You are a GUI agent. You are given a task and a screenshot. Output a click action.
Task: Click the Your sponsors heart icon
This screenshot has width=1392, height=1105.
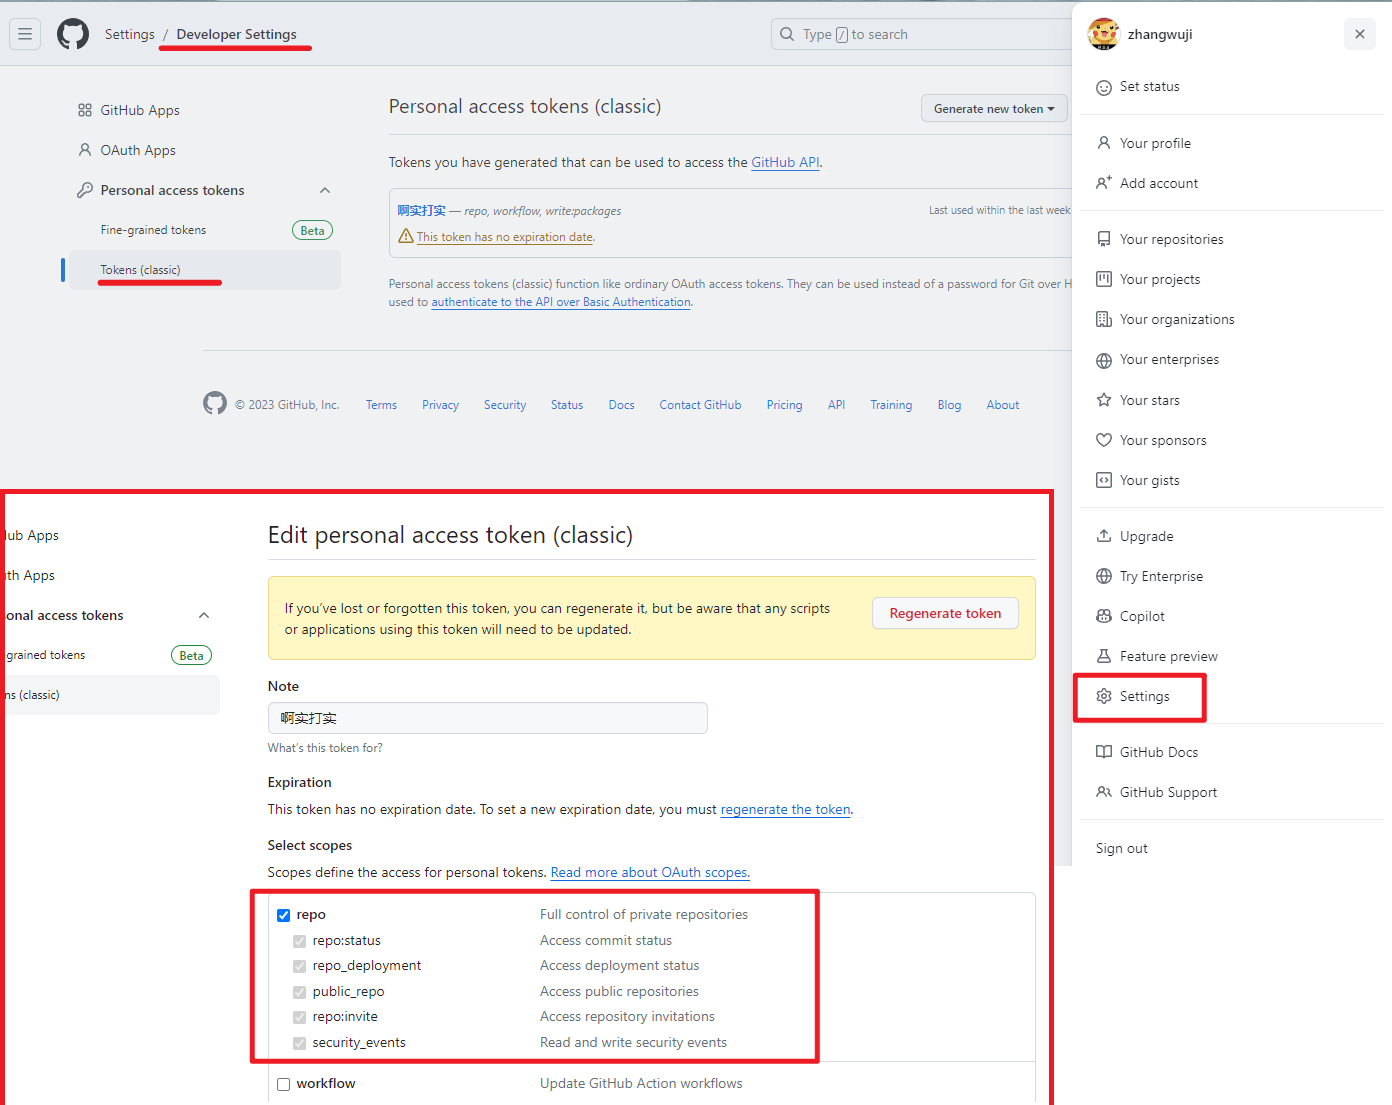point(1104,440)
